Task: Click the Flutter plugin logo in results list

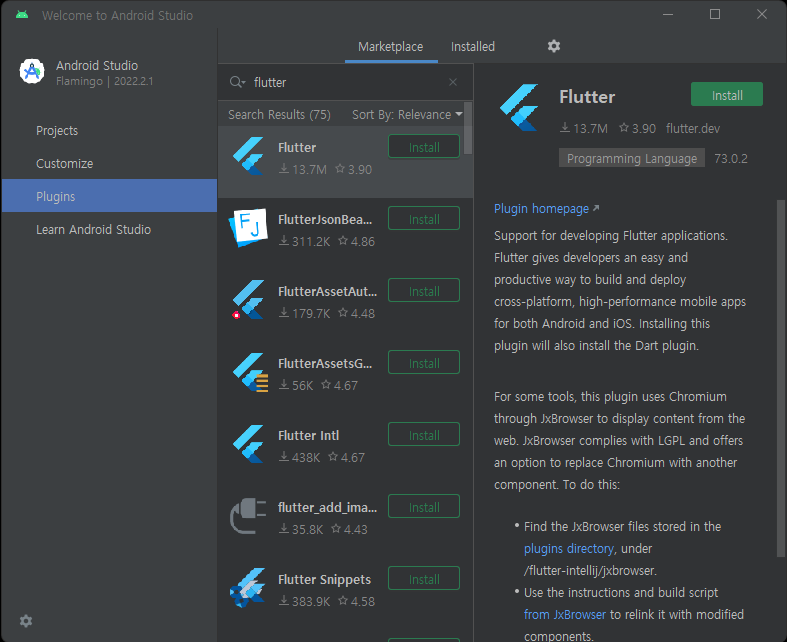Action: [248, 156]
